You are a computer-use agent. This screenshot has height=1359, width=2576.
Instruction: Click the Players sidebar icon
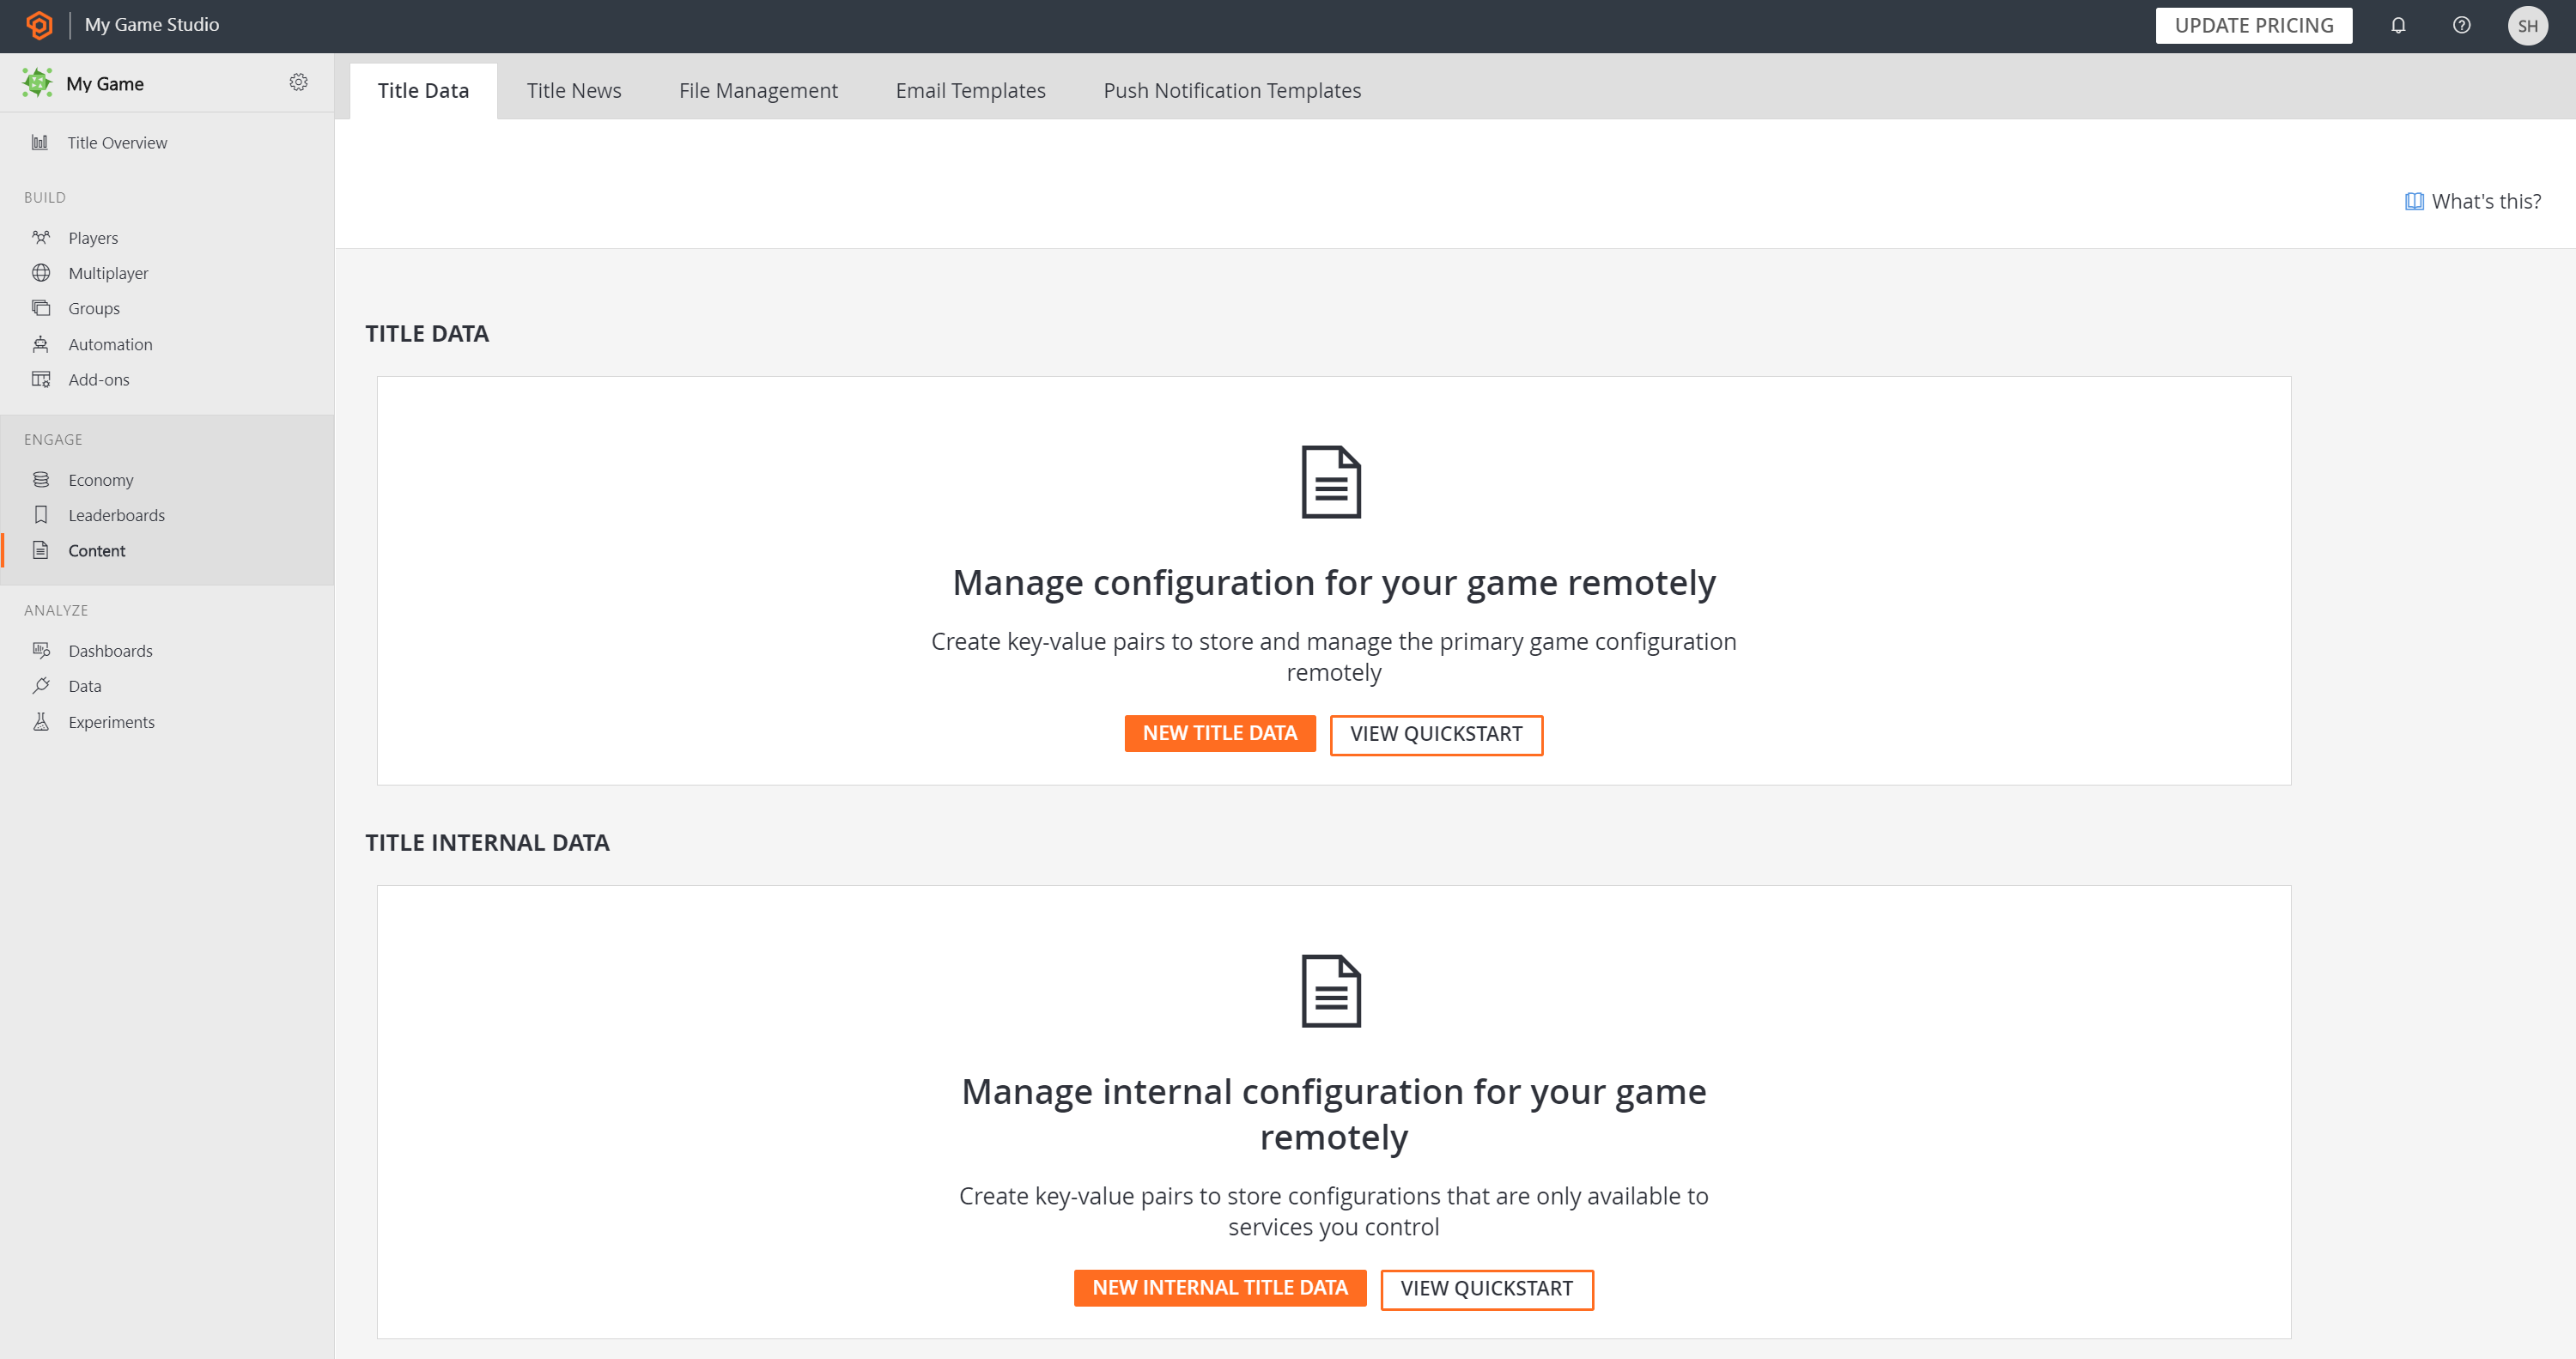pos(41,237)
